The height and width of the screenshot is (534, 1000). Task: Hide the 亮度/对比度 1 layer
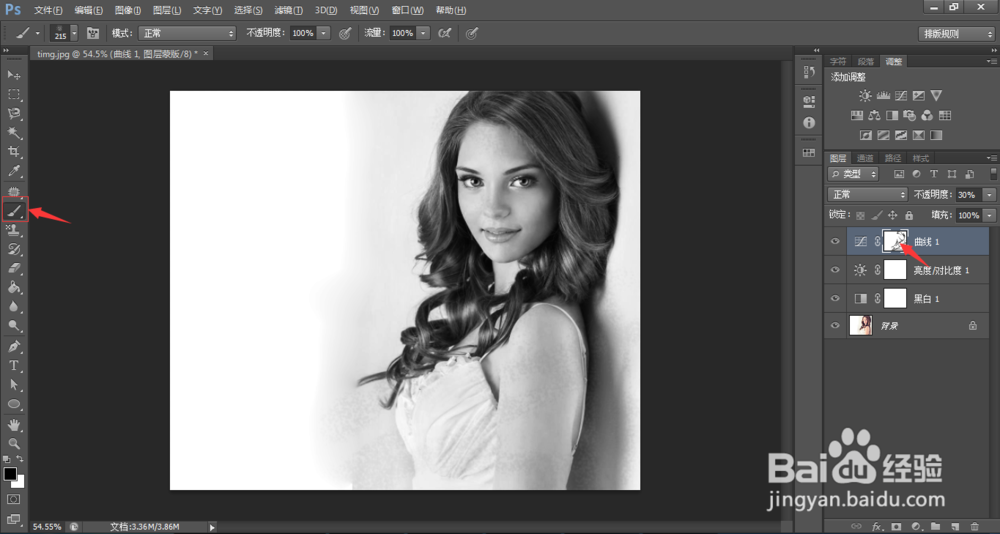835,270
